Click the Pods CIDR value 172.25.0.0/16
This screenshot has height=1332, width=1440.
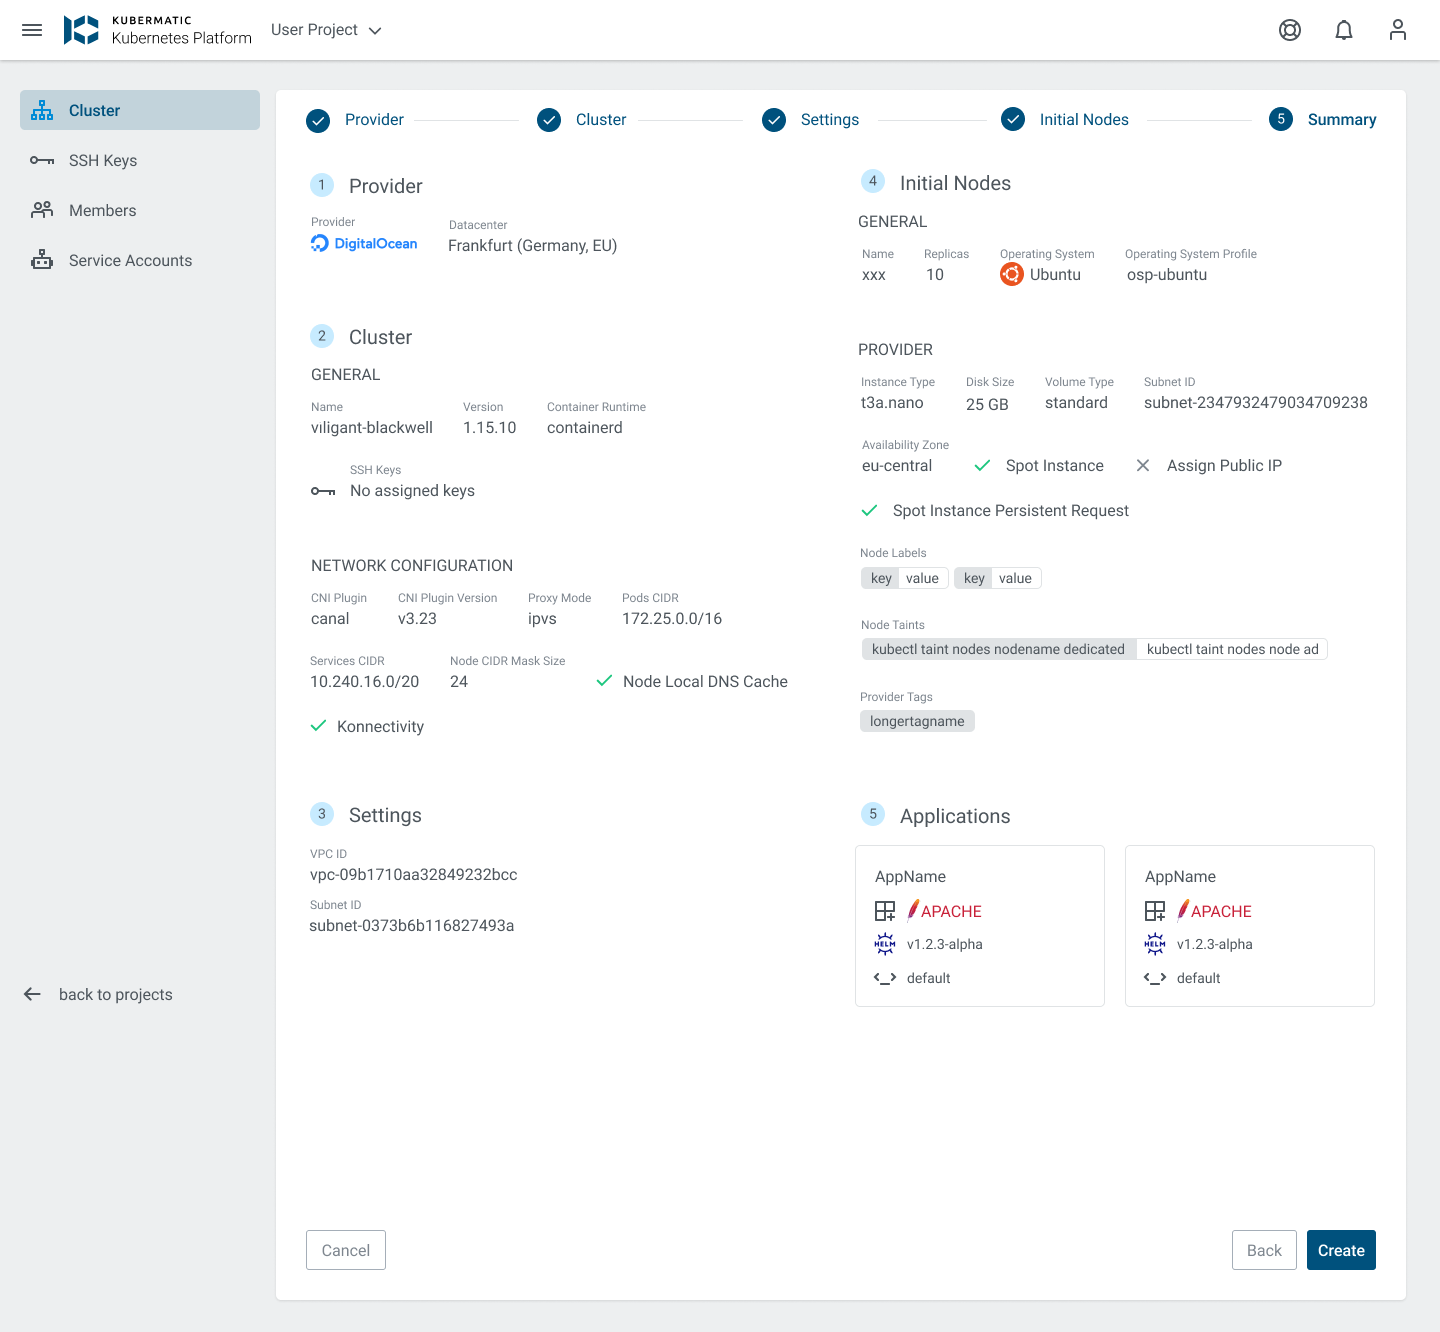[672, 618]
